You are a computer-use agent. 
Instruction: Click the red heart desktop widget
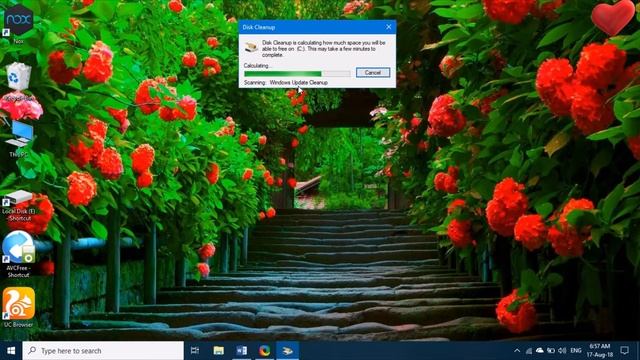pyautogui.click(x=613, y=18)
